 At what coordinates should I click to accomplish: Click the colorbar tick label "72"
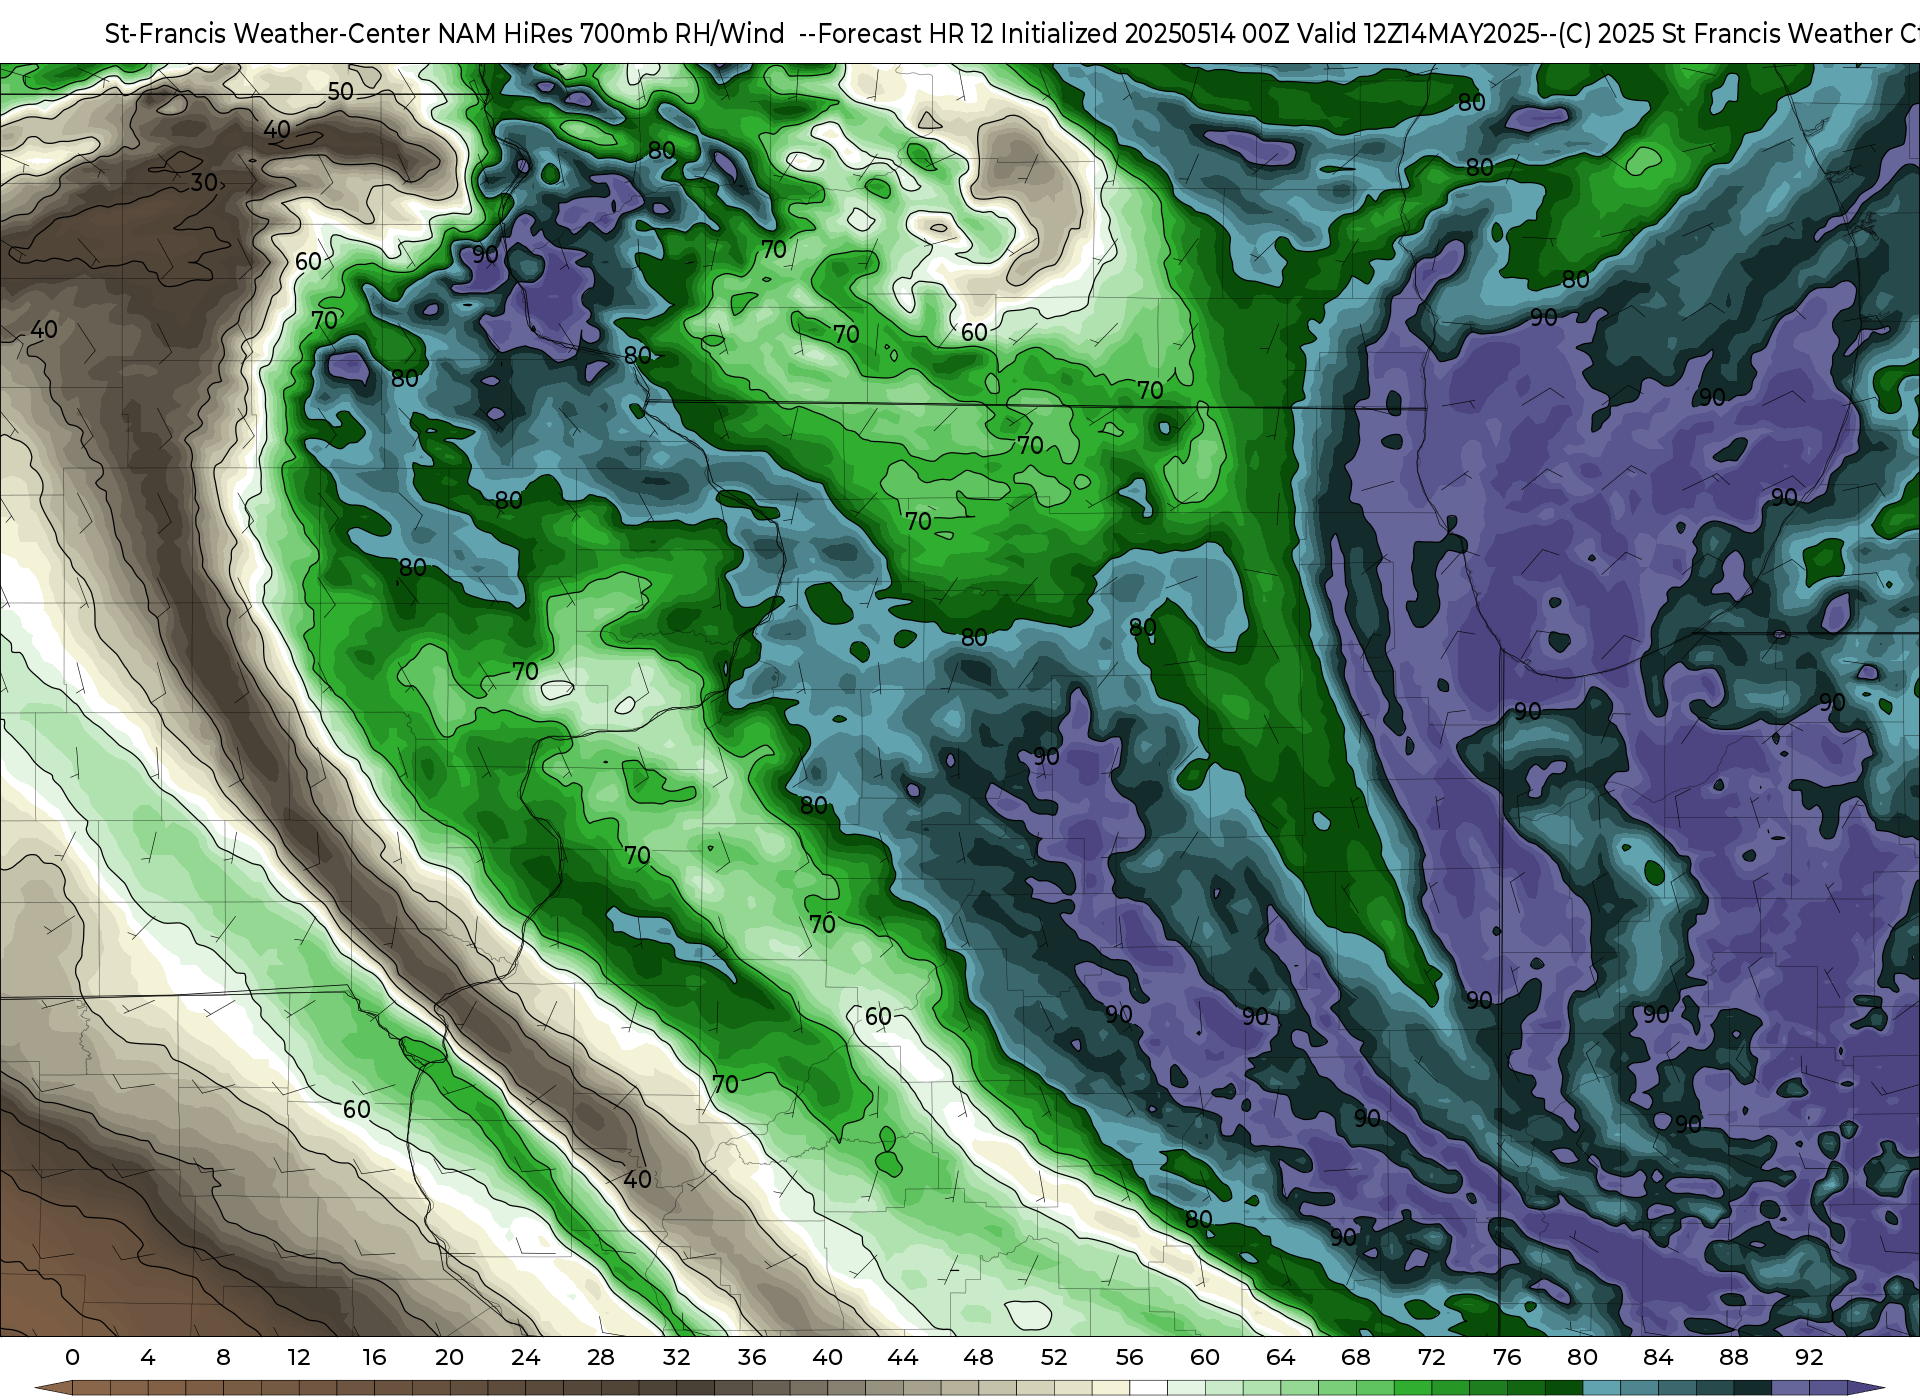pos(1431,1357)
